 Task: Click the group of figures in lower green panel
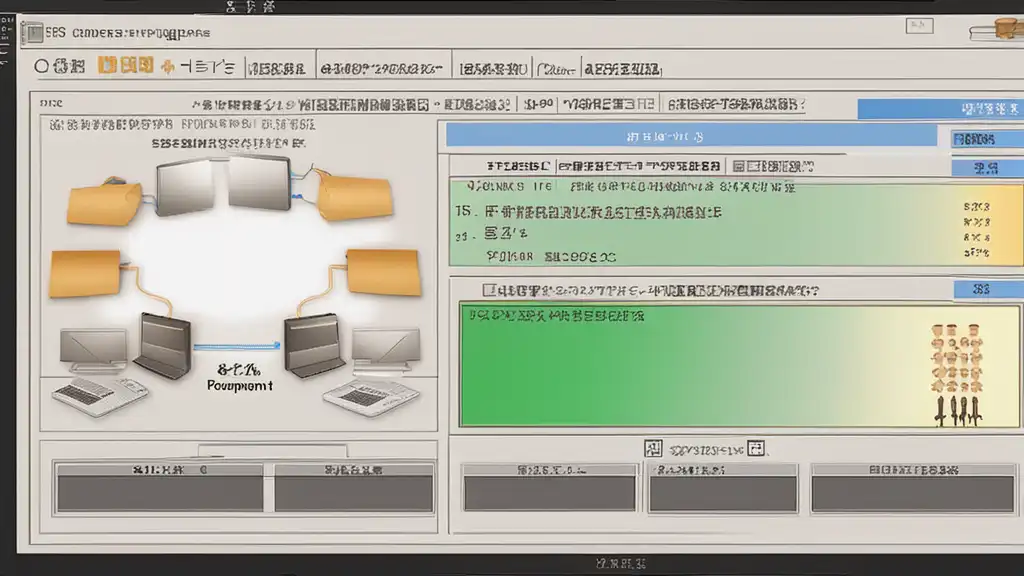(957, 375)
